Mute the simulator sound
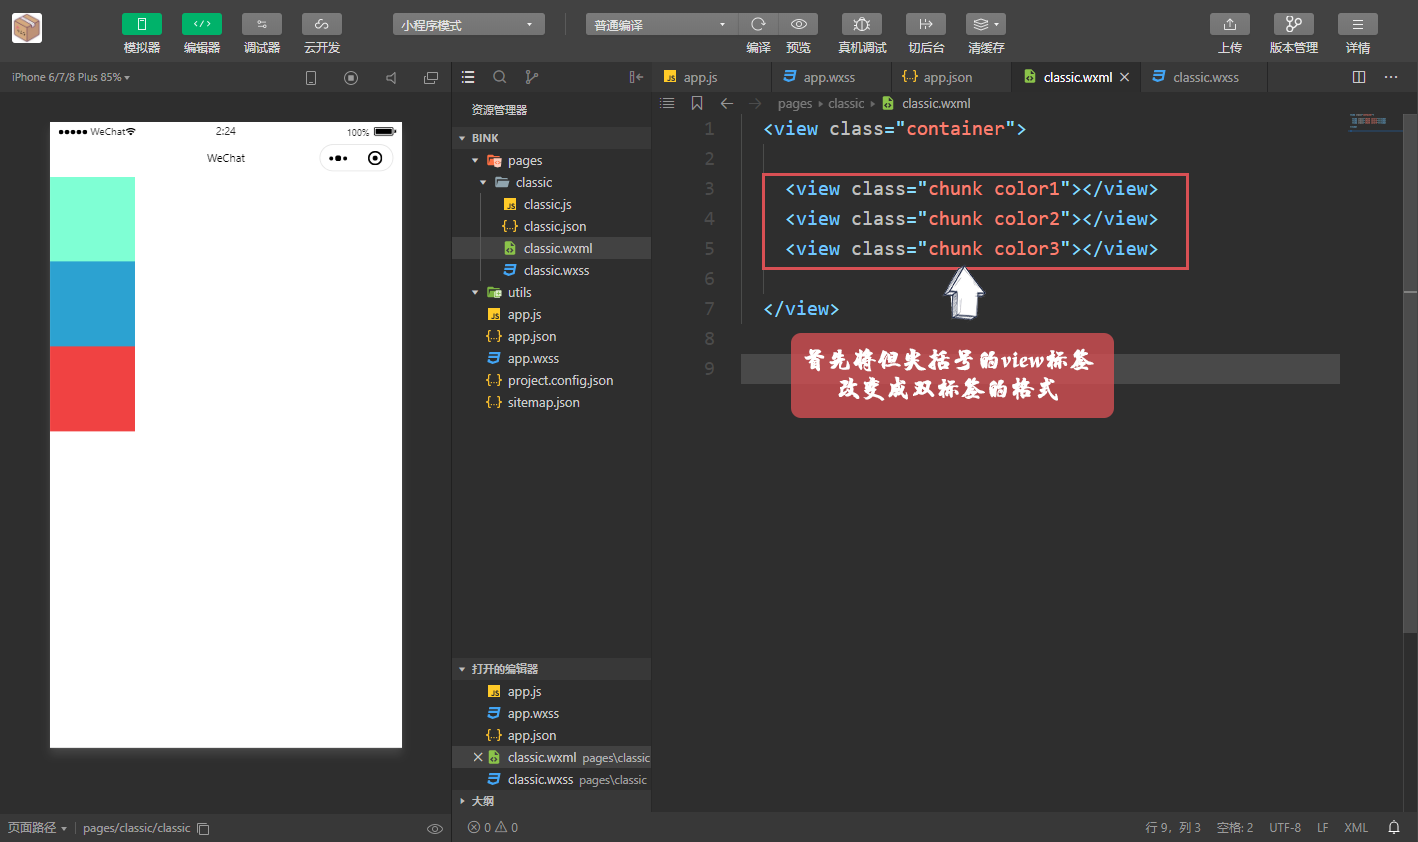1418x842 pixels. tap(391, 77)
